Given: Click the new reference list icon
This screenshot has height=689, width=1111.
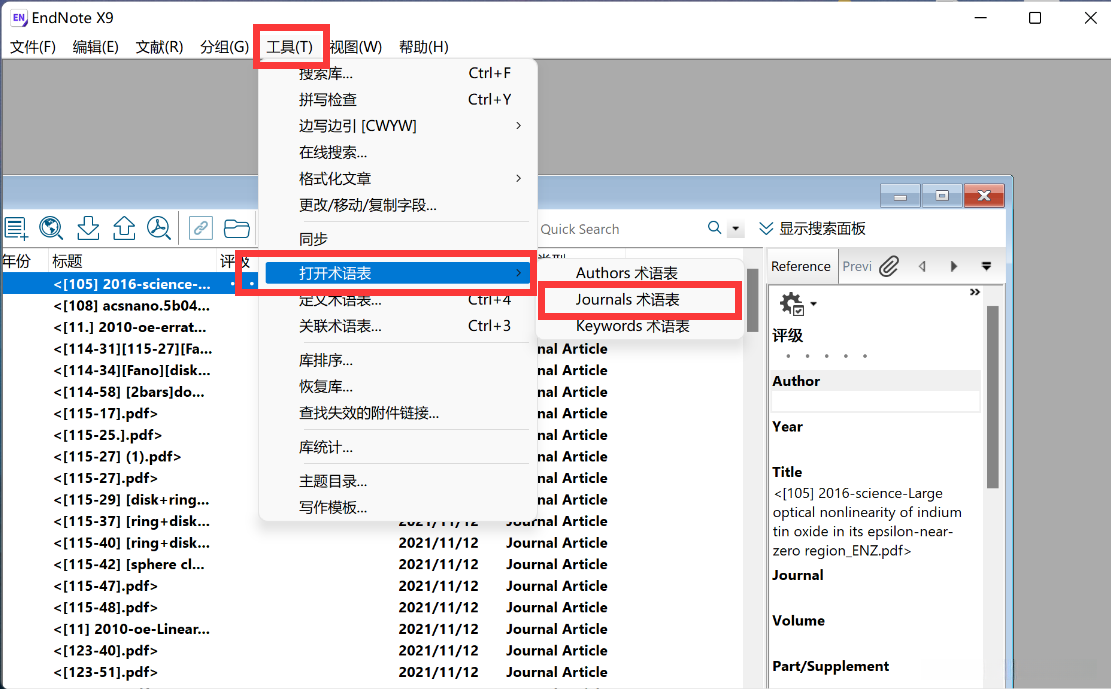Looking at the screenshot, I should (x=16, y=228).
